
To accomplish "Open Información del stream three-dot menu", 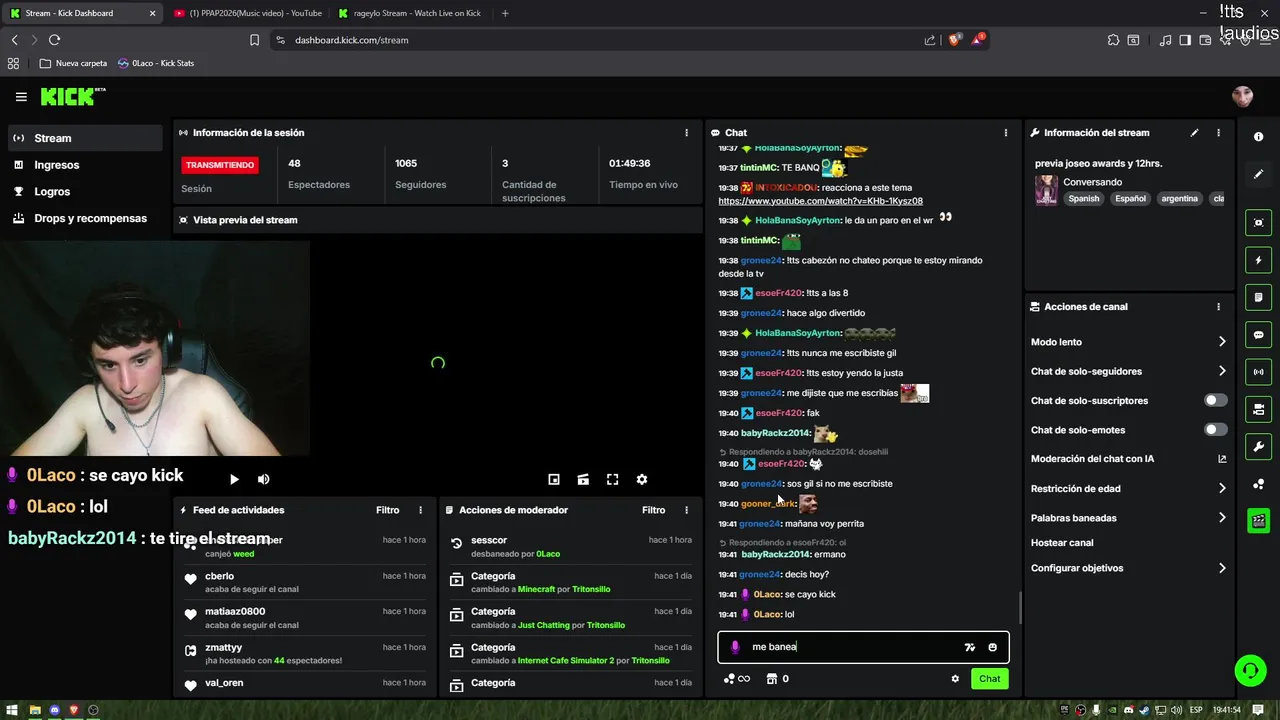I will (x=1218, y=132).
